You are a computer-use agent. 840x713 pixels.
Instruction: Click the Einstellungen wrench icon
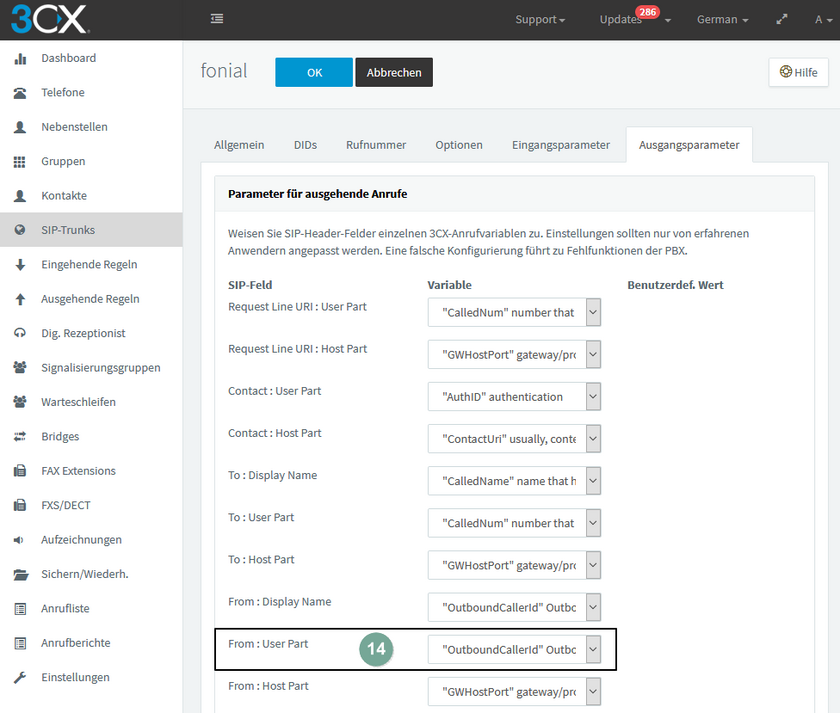pyautogui.click(x=20, y=677)
